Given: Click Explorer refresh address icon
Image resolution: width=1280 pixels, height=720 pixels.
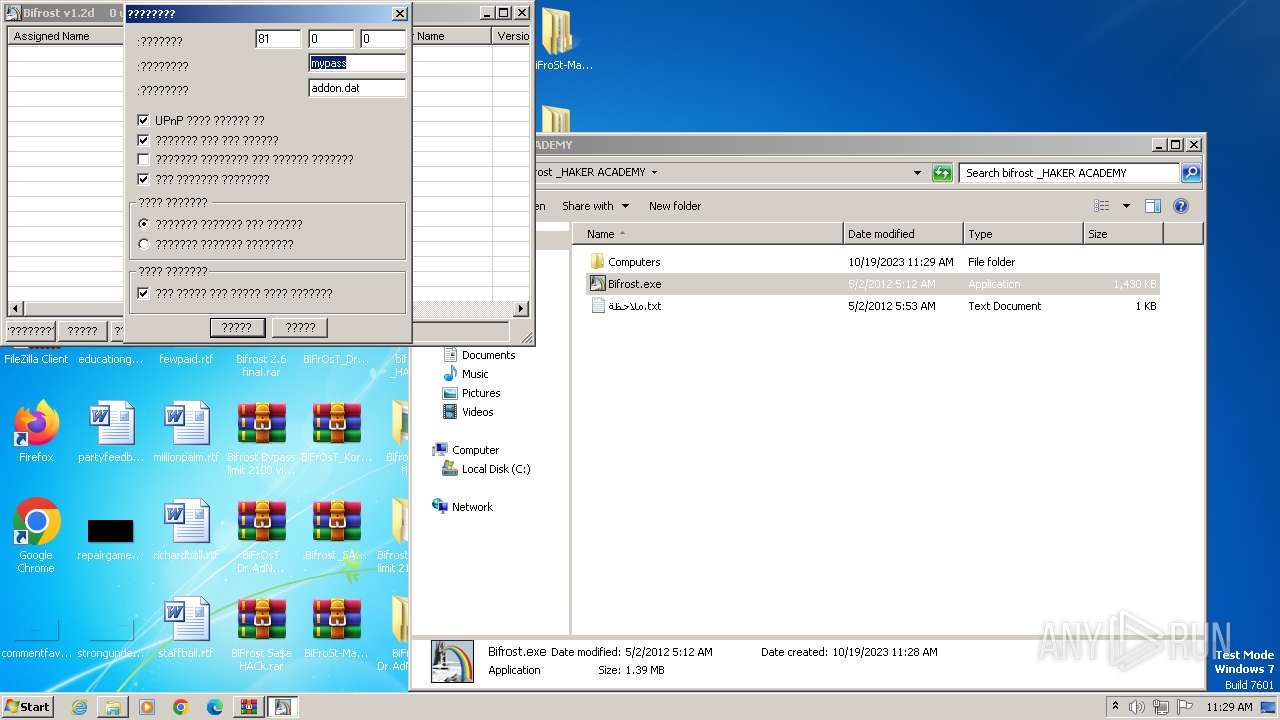Looking at the screenshot, I should [x=942, y=173].
